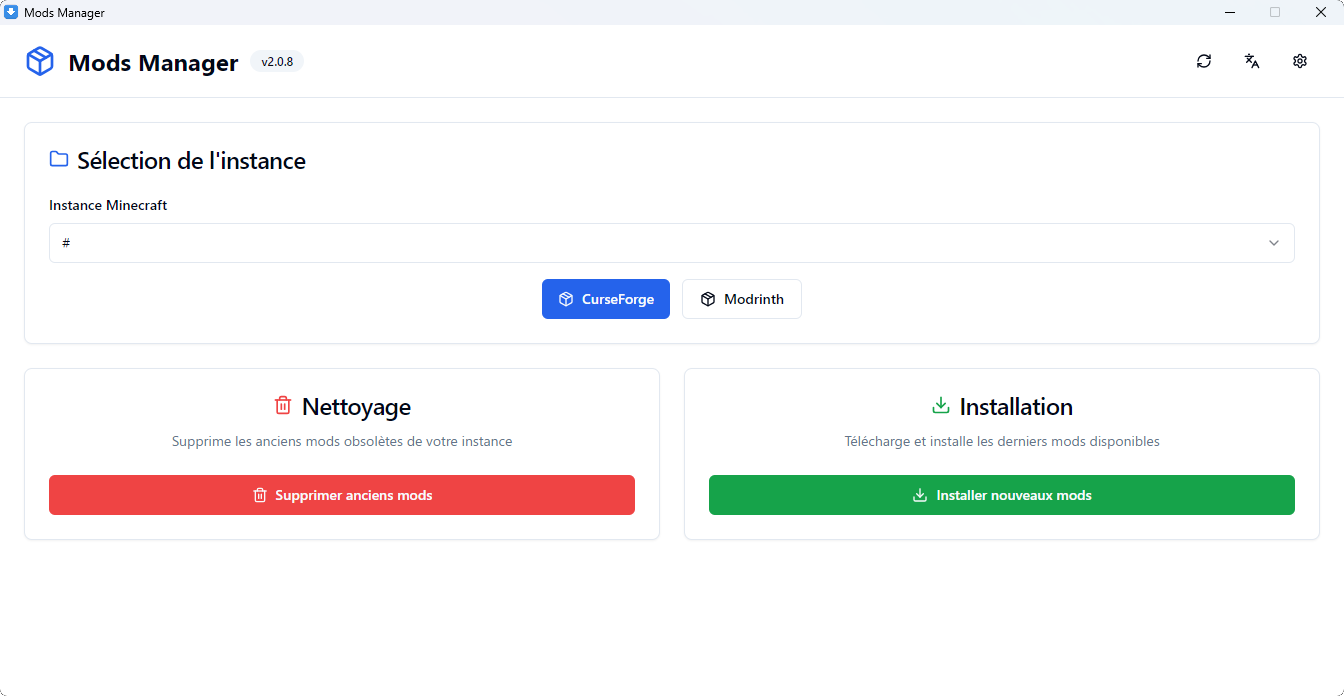Image resolution: width=1344 pixels, height=696 pixels.
Task: Minimize the Mods Manager window
Action: click(1229, 12)
